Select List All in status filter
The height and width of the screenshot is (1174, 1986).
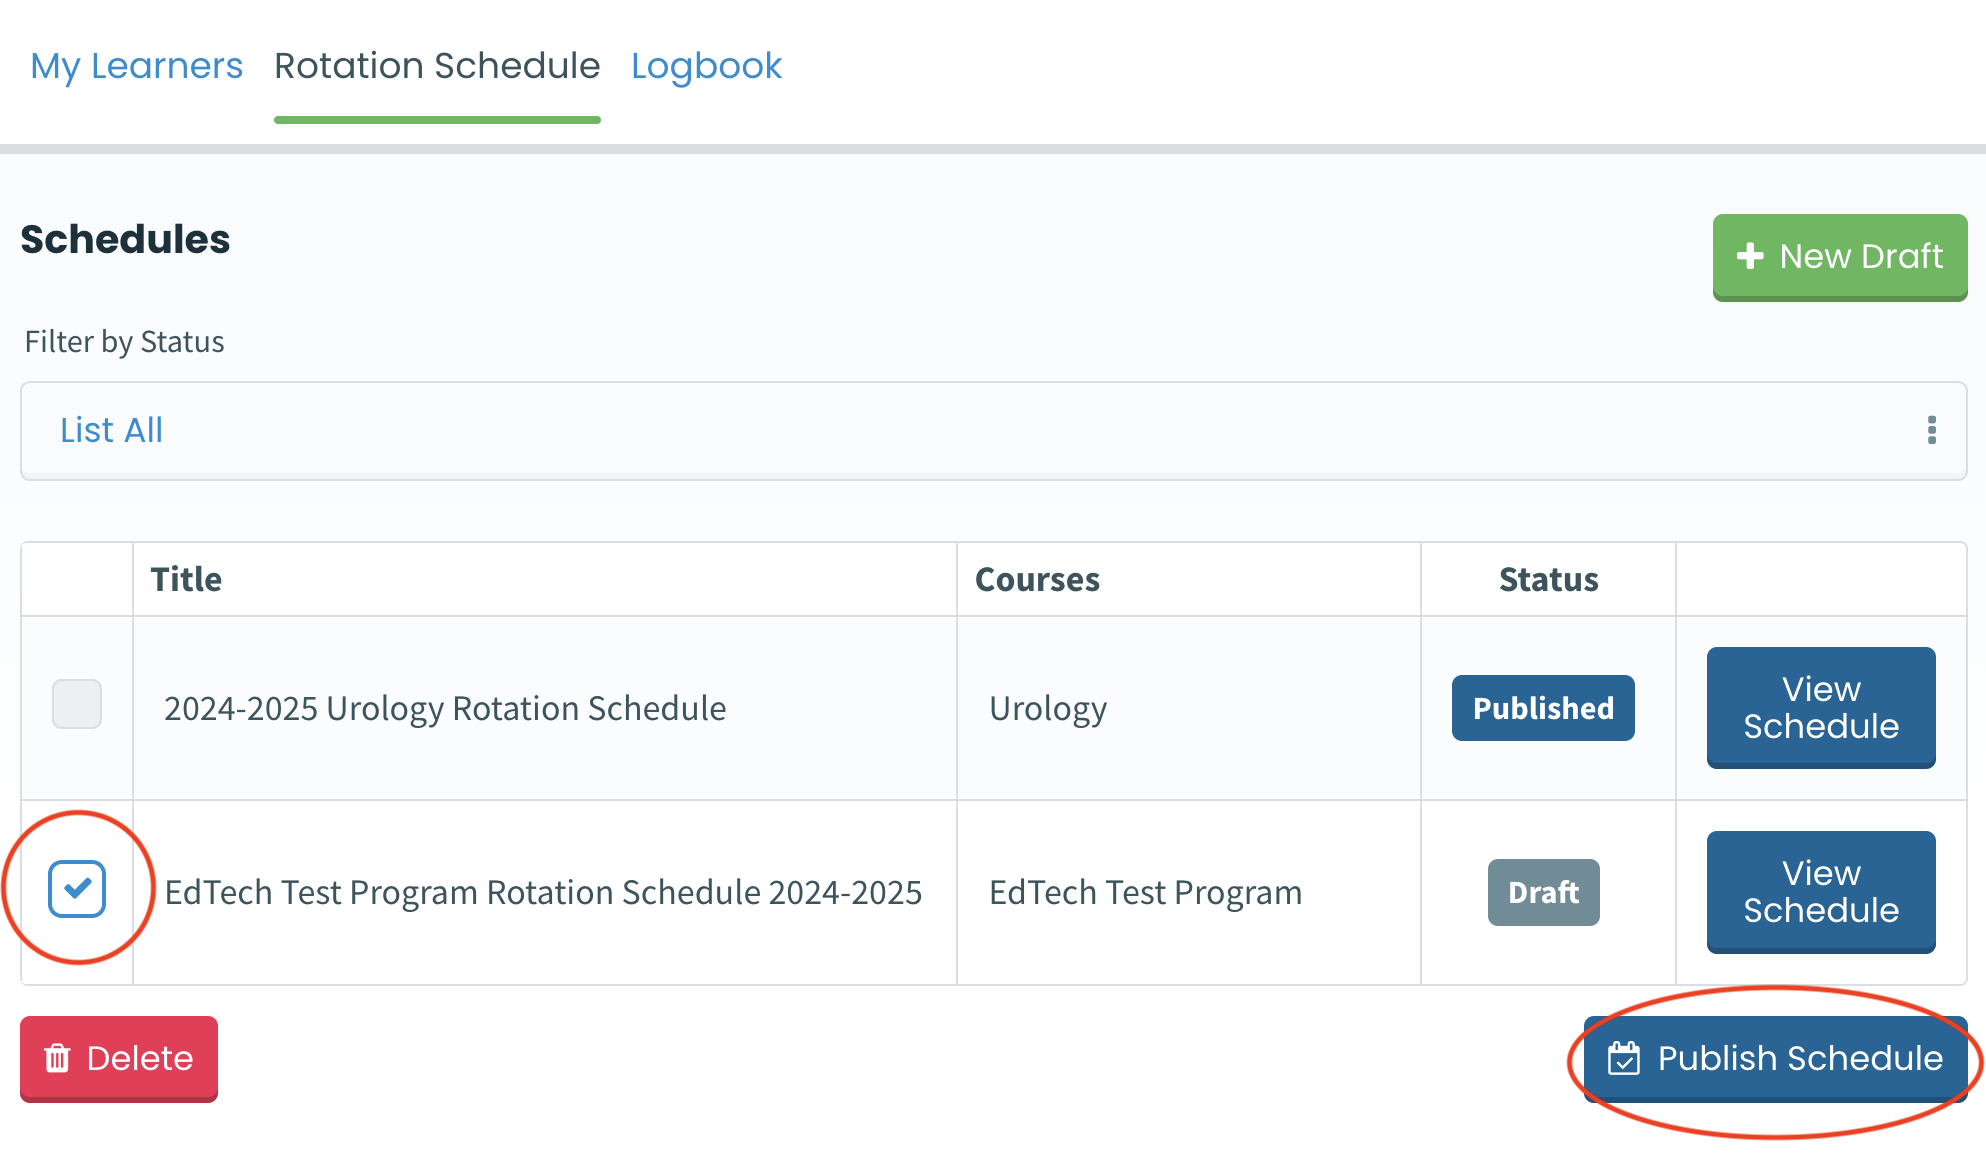coord(111,430)
